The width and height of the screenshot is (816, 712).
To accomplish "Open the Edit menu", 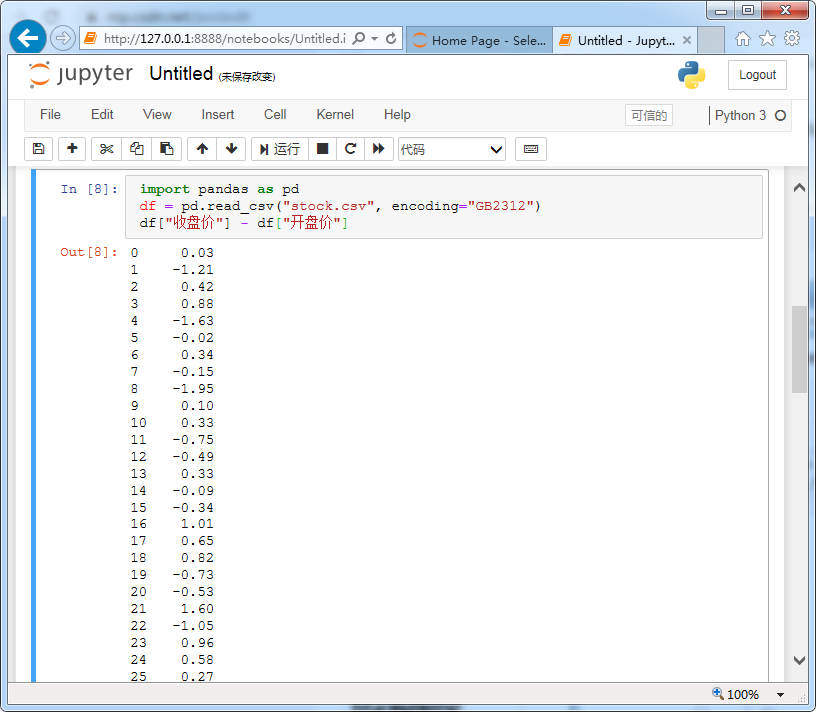I will coord(102,115).
